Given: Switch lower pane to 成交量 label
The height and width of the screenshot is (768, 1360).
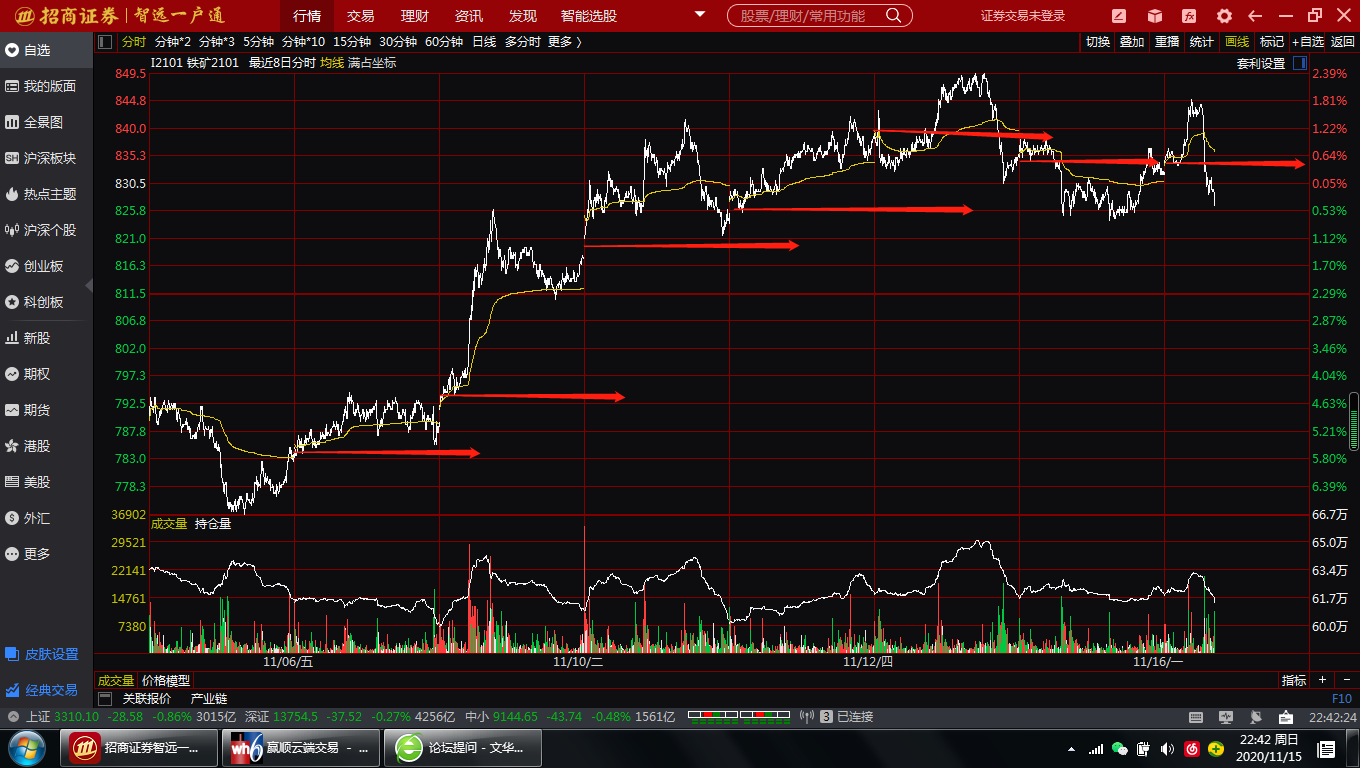Looking at the screenshot, I should 169,523.
